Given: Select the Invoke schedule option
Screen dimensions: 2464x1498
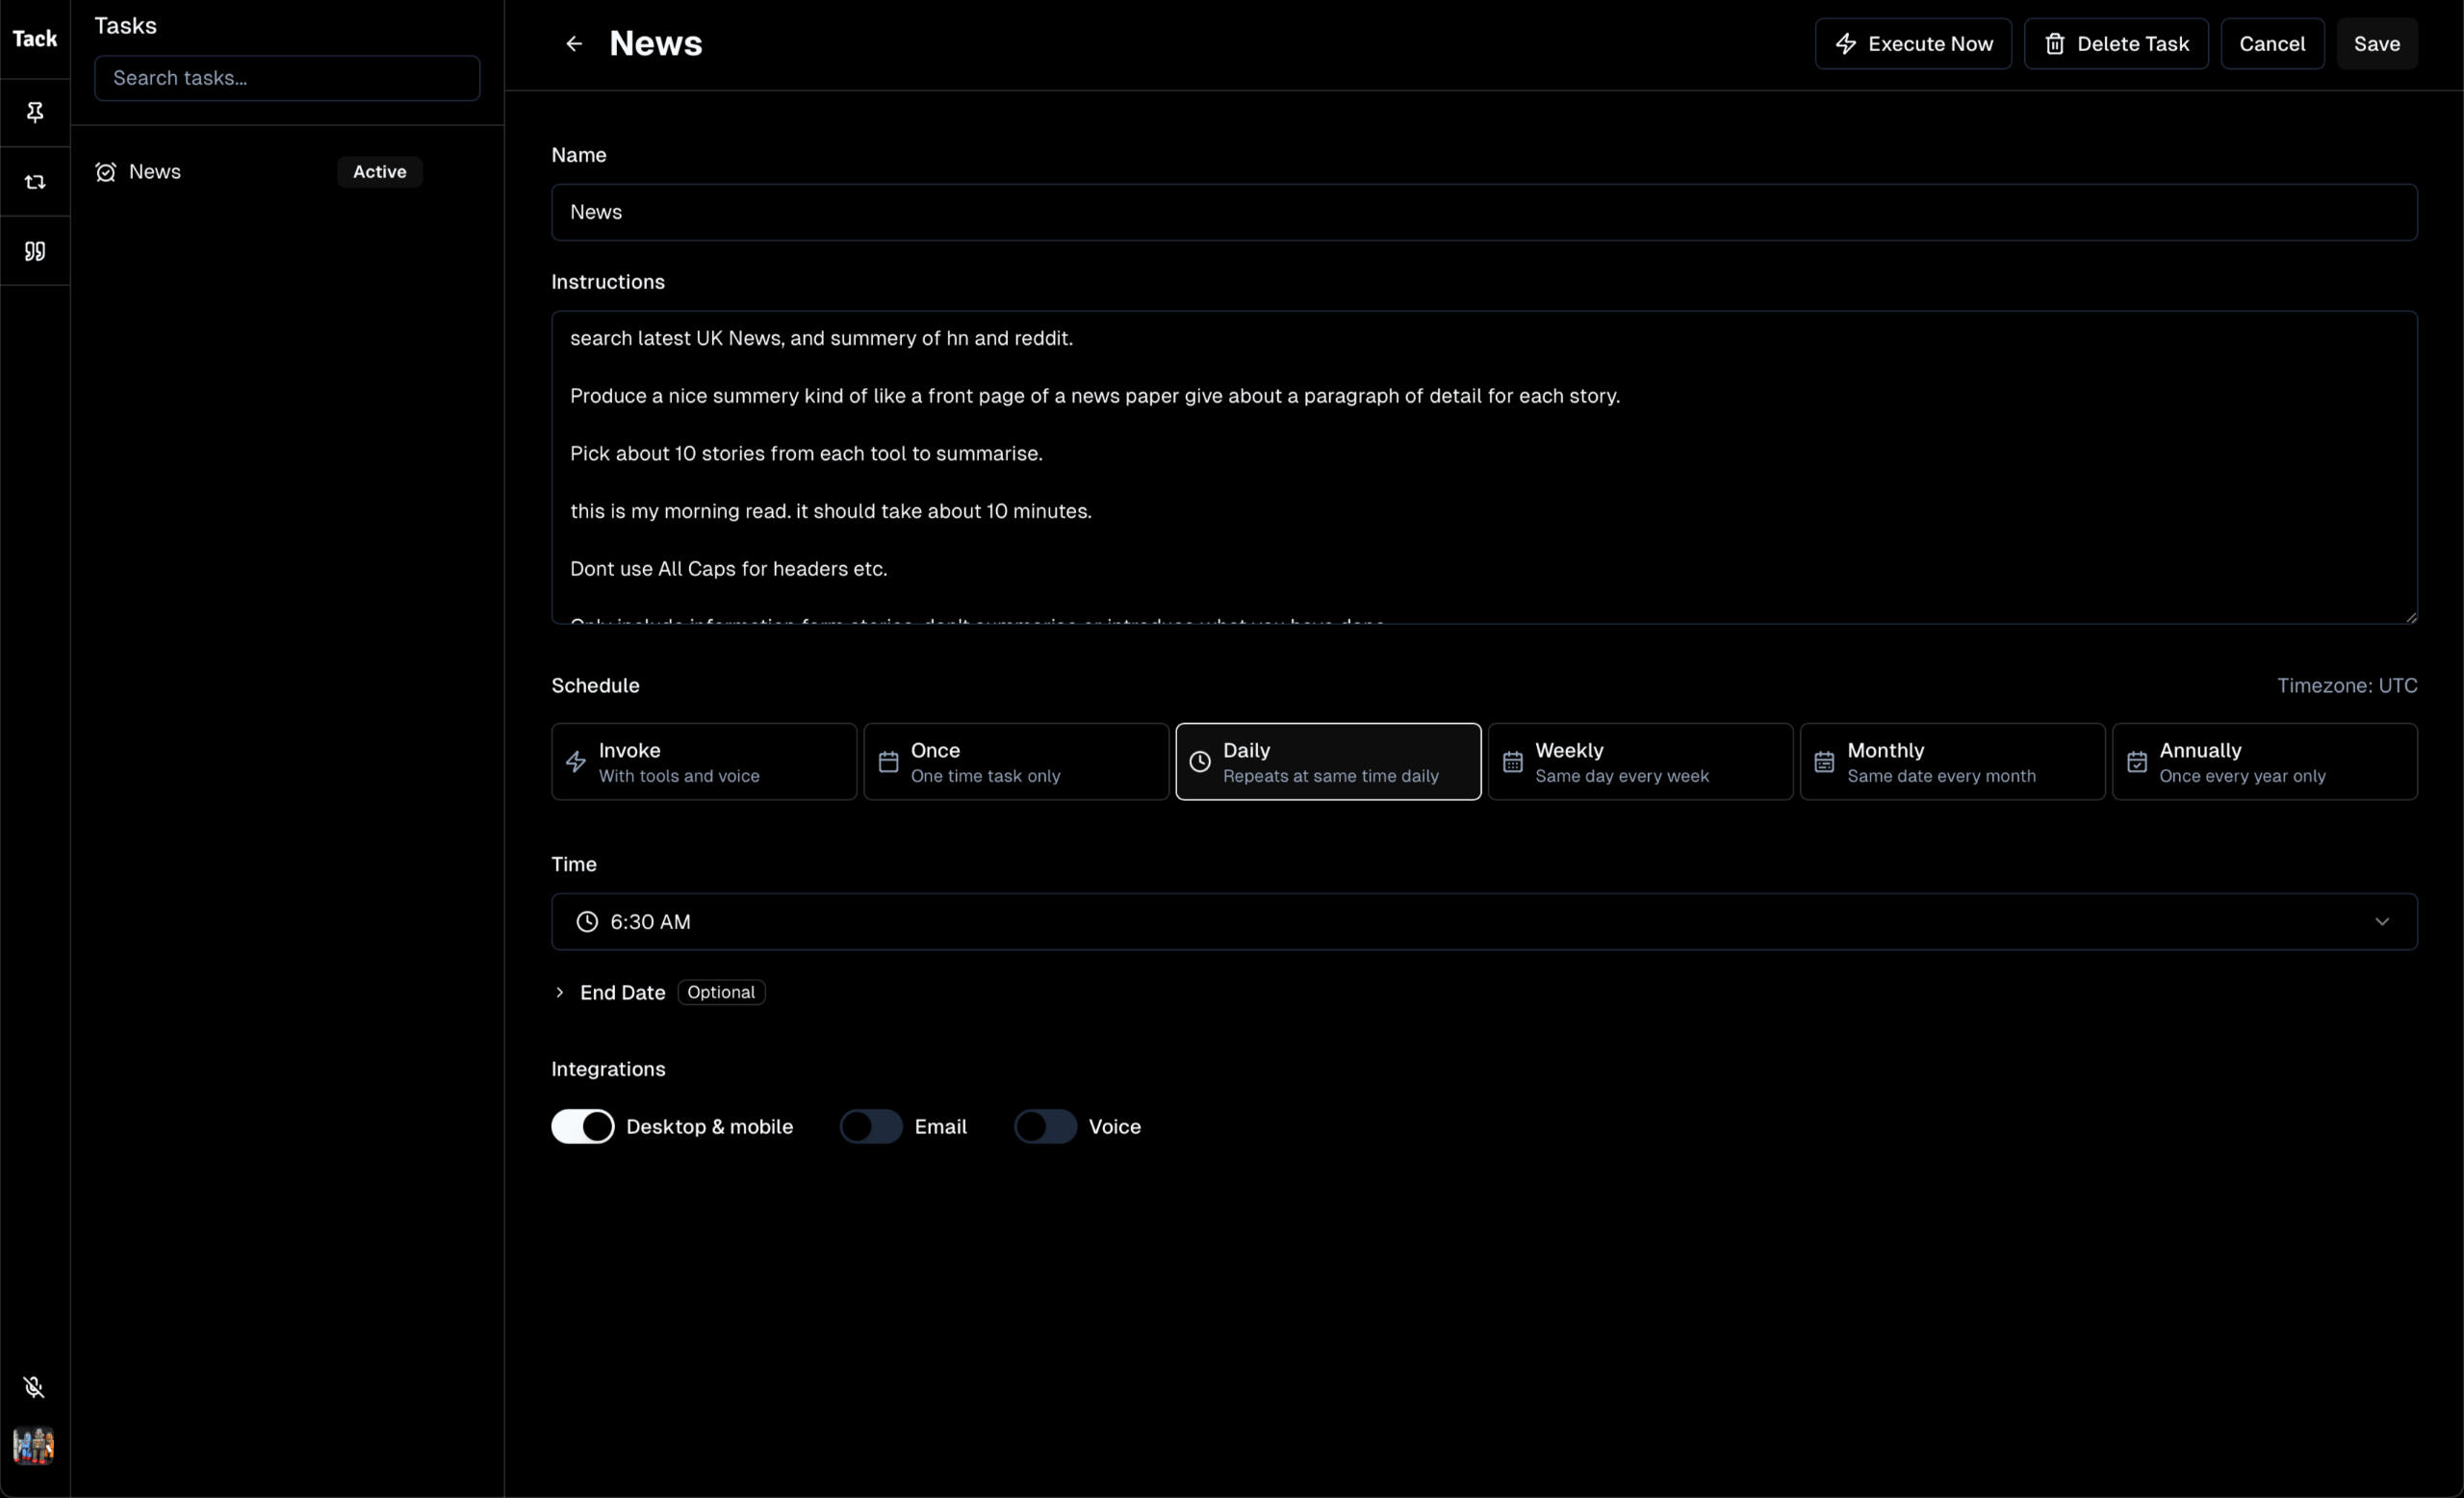Looking at the screenshot, I should (704, 762).
